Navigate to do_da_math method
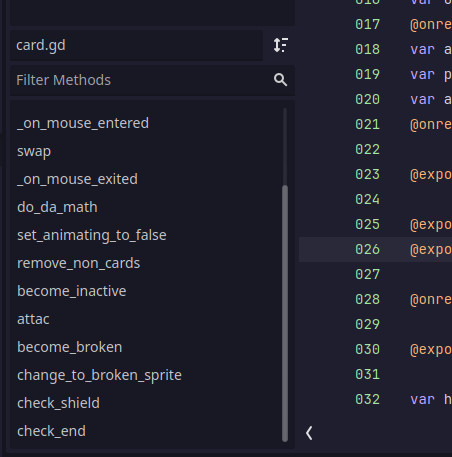Image resolution: width=452 pixels, height=457 pixels. coord(57,207)
